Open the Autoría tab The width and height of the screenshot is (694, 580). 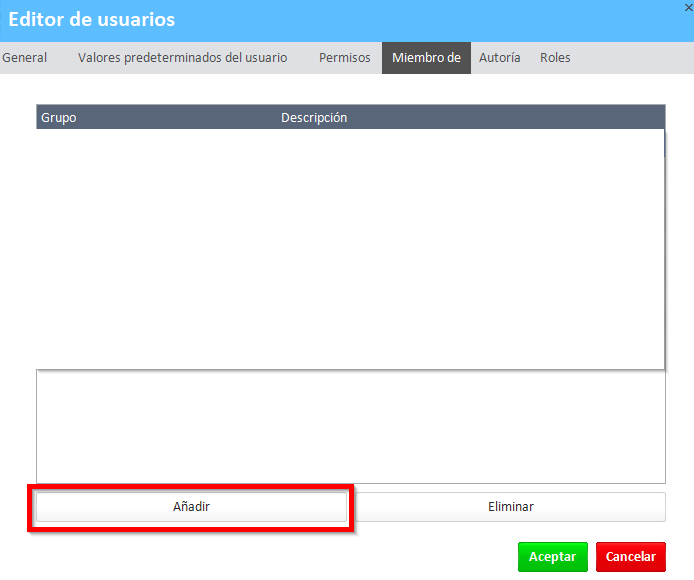499,58
